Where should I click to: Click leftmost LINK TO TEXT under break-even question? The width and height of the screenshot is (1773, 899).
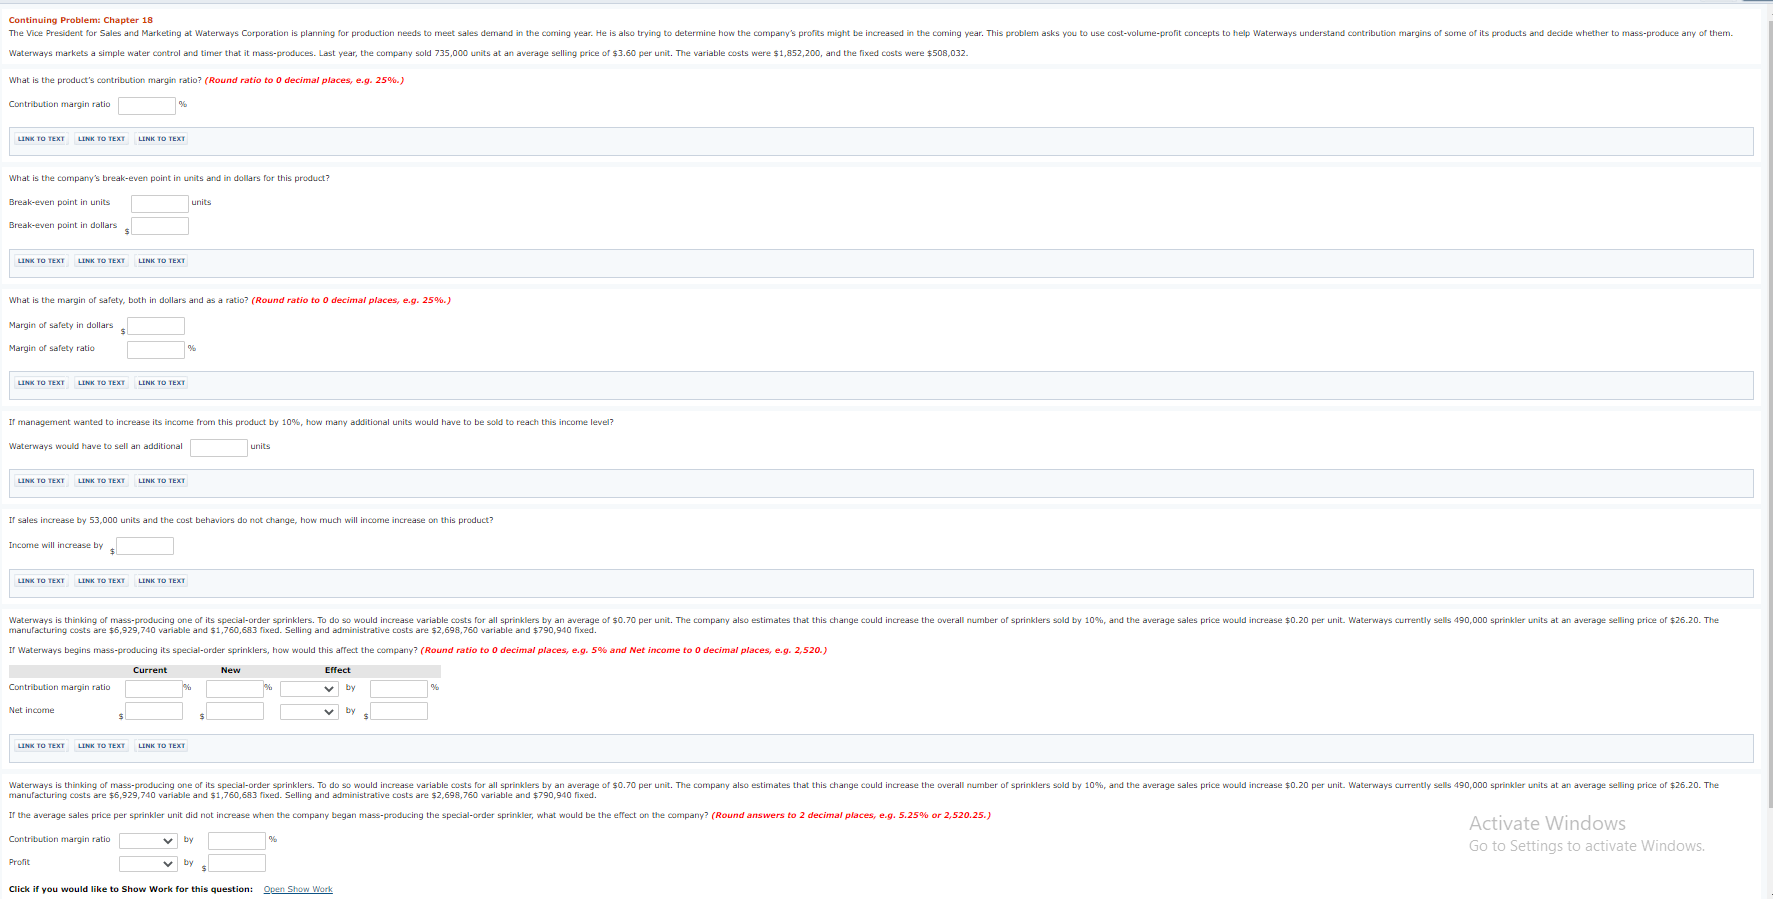[x=41, y=261]
